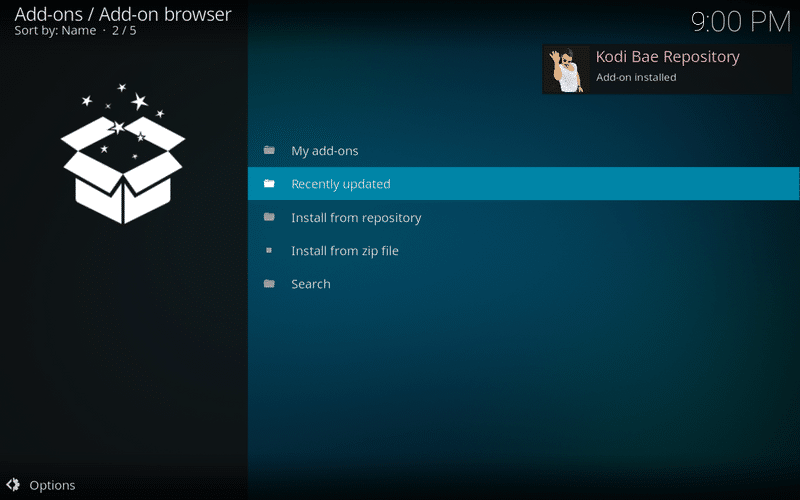800x500 pixels.
Task: Choose Install from repository
Action: click(x=356, y=218)
